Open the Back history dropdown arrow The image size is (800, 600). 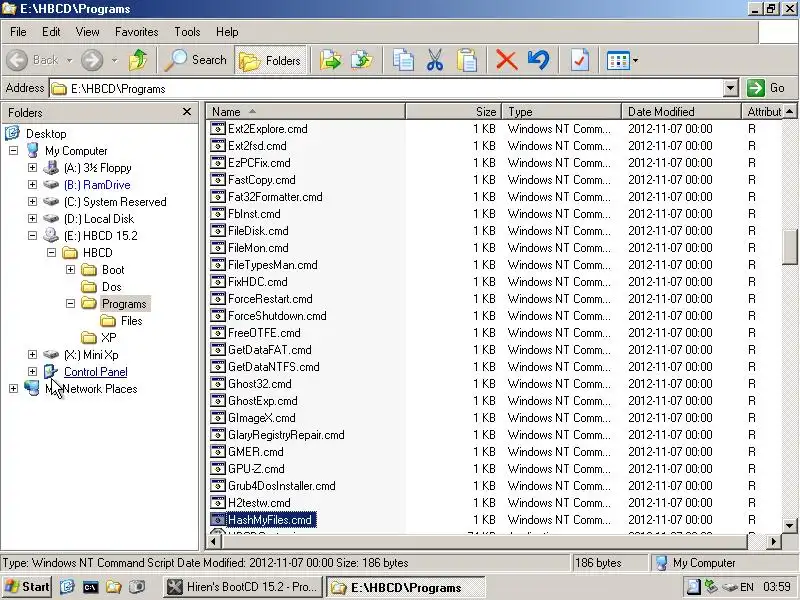pos(69,60)
